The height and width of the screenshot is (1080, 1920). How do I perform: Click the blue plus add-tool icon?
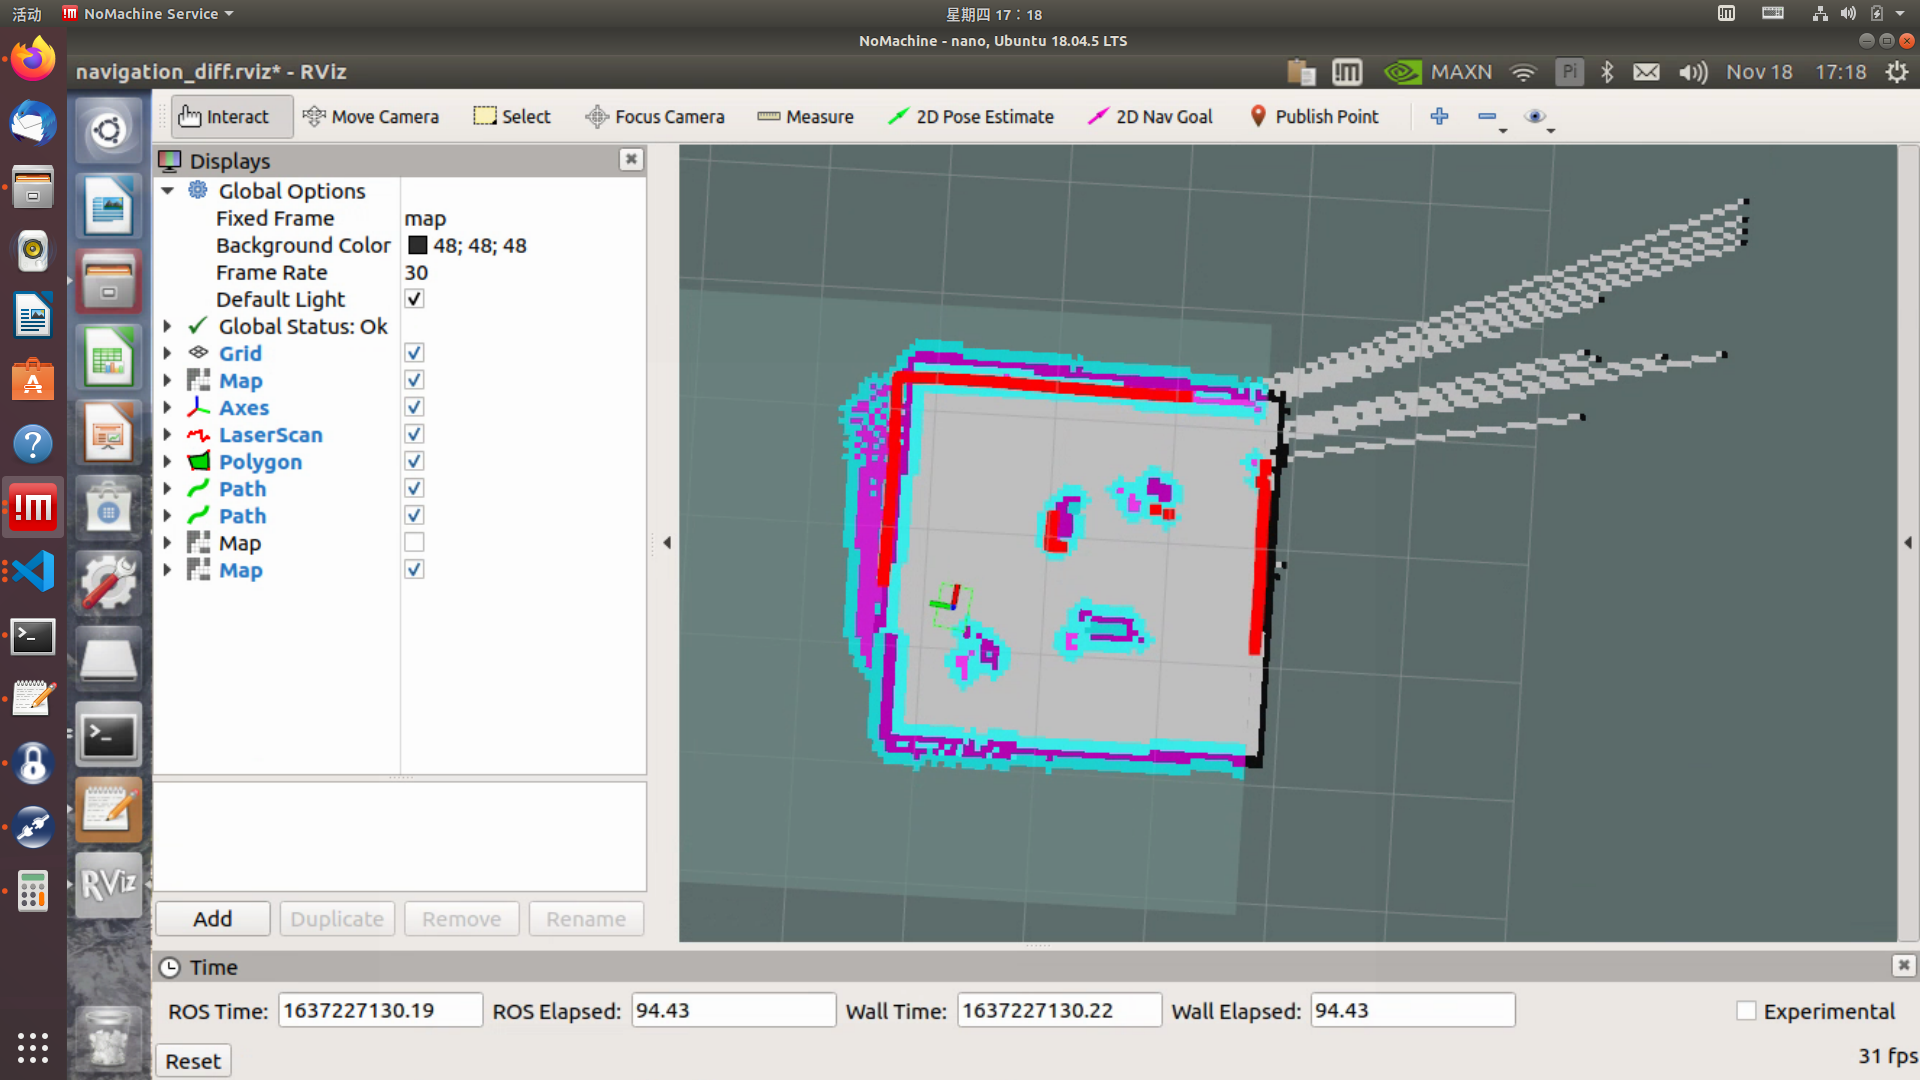1439,117
